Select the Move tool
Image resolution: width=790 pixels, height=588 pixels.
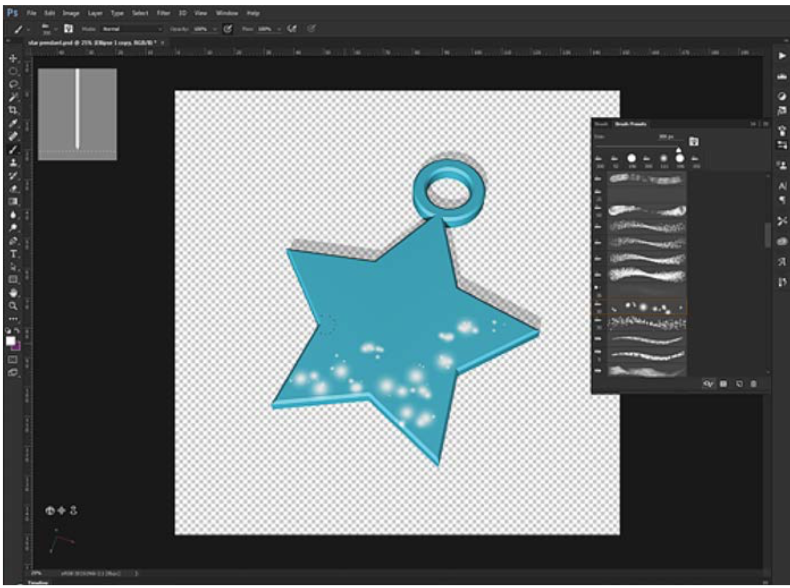click(13, 58)
